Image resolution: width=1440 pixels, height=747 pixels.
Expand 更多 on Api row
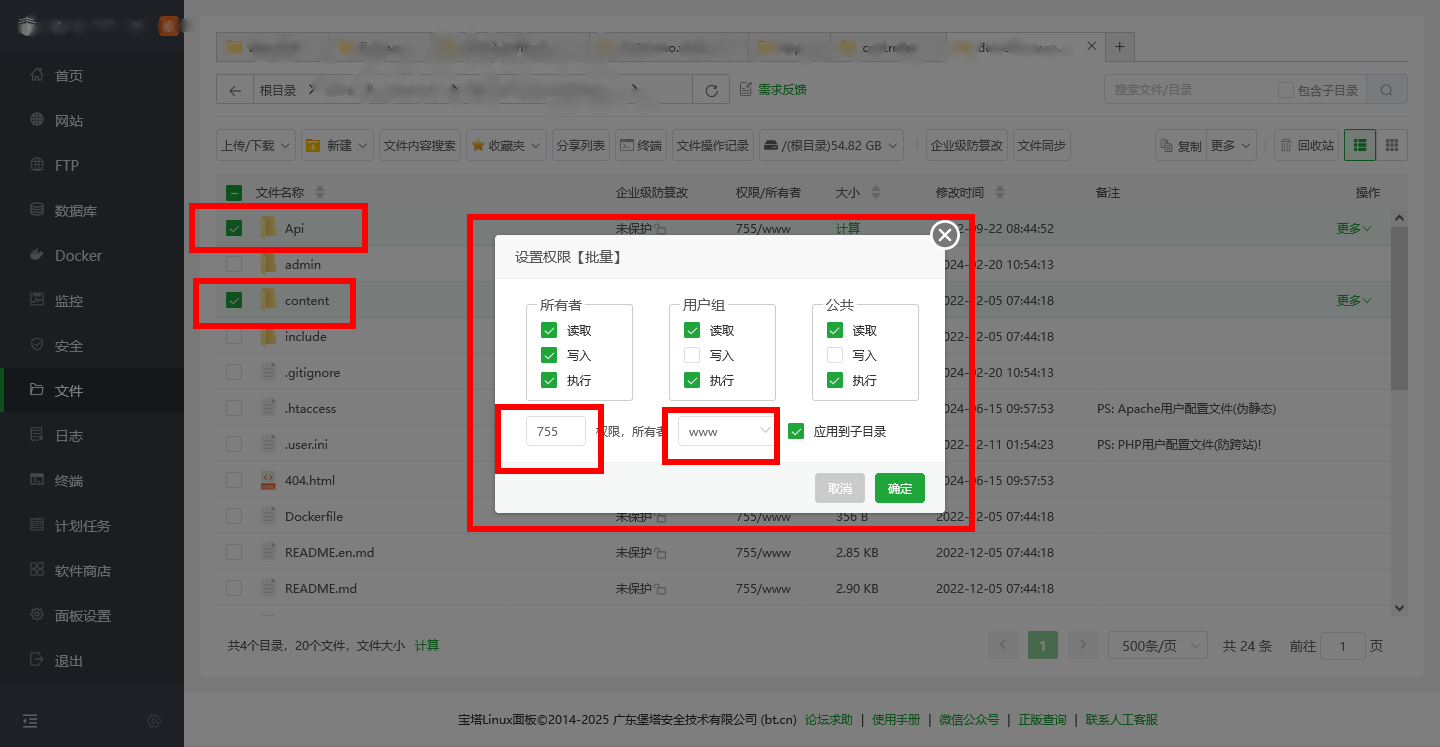(1354, 228)
